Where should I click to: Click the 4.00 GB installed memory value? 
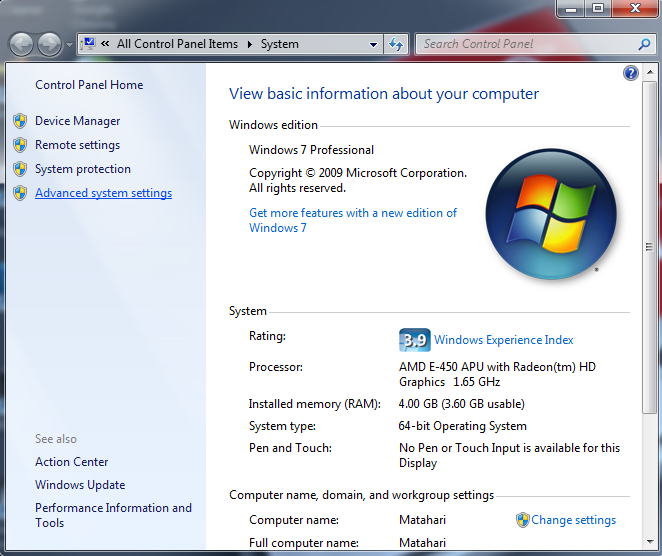pyautogui.click(x=461, y=404)
